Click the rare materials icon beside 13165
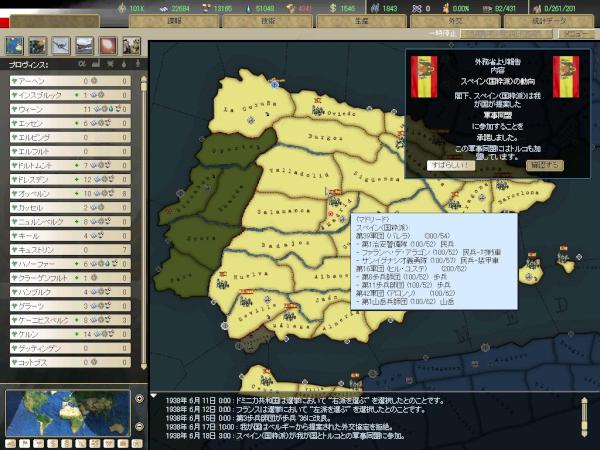The width and height of the screenshot is (600, 450). pyautogui.click(x=206, y=8)
